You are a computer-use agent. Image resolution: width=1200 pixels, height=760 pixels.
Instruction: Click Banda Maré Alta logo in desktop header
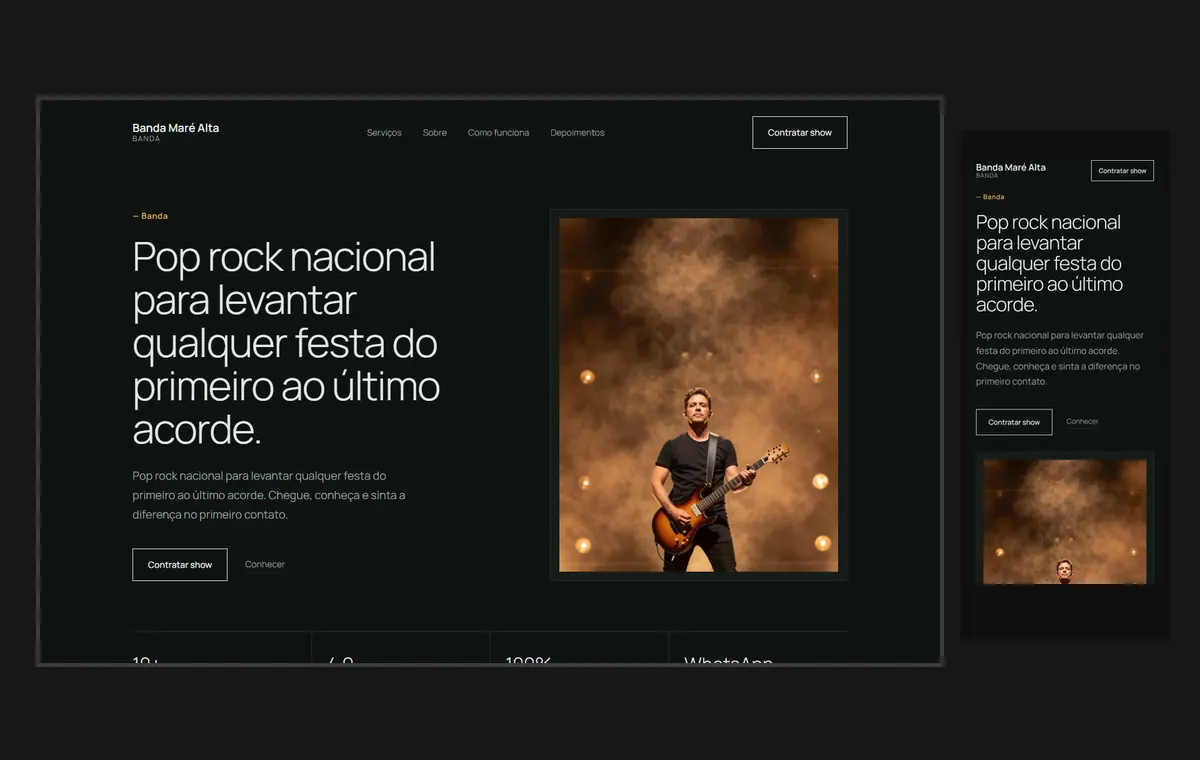coord(176,132)
